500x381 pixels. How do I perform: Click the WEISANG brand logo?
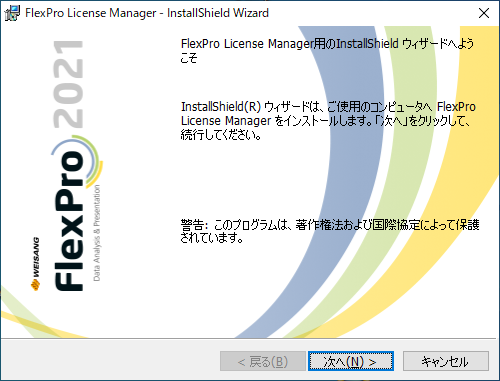click(35, 264)
